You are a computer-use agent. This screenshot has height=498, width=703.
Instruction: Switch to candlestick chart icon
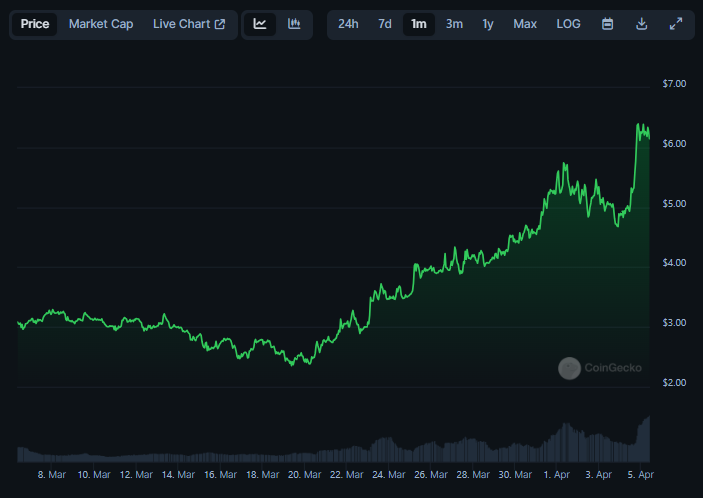[294, 24]
